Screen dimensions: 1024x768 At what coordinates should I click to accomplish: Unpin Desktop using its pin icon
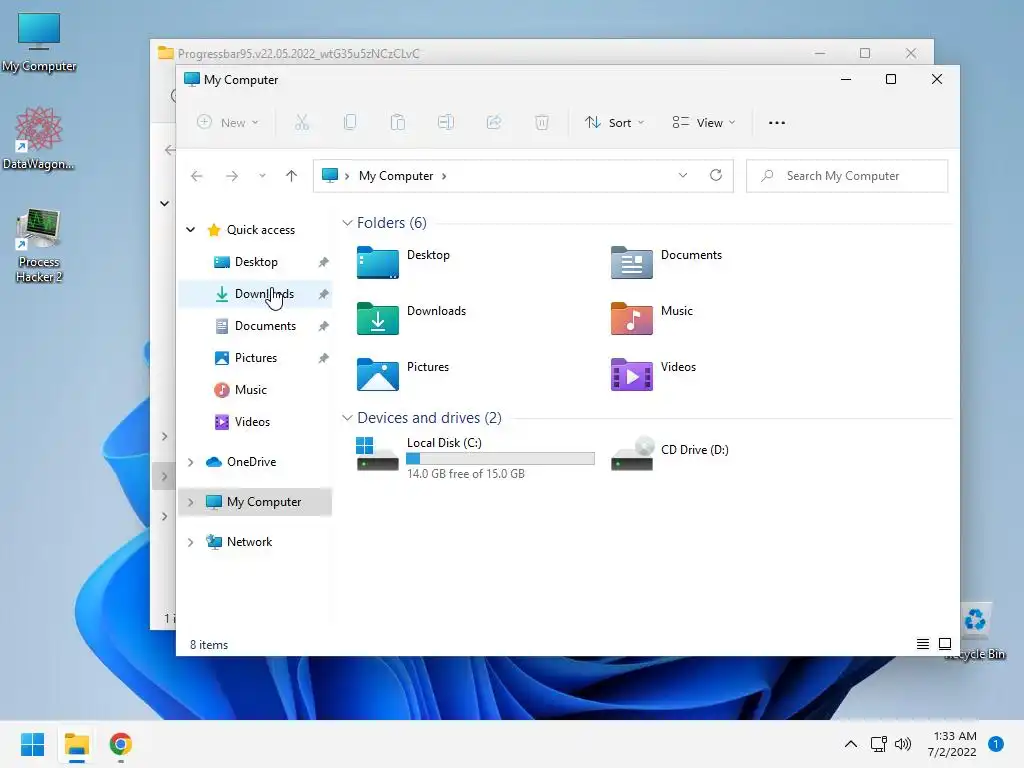tap(323, 262)
